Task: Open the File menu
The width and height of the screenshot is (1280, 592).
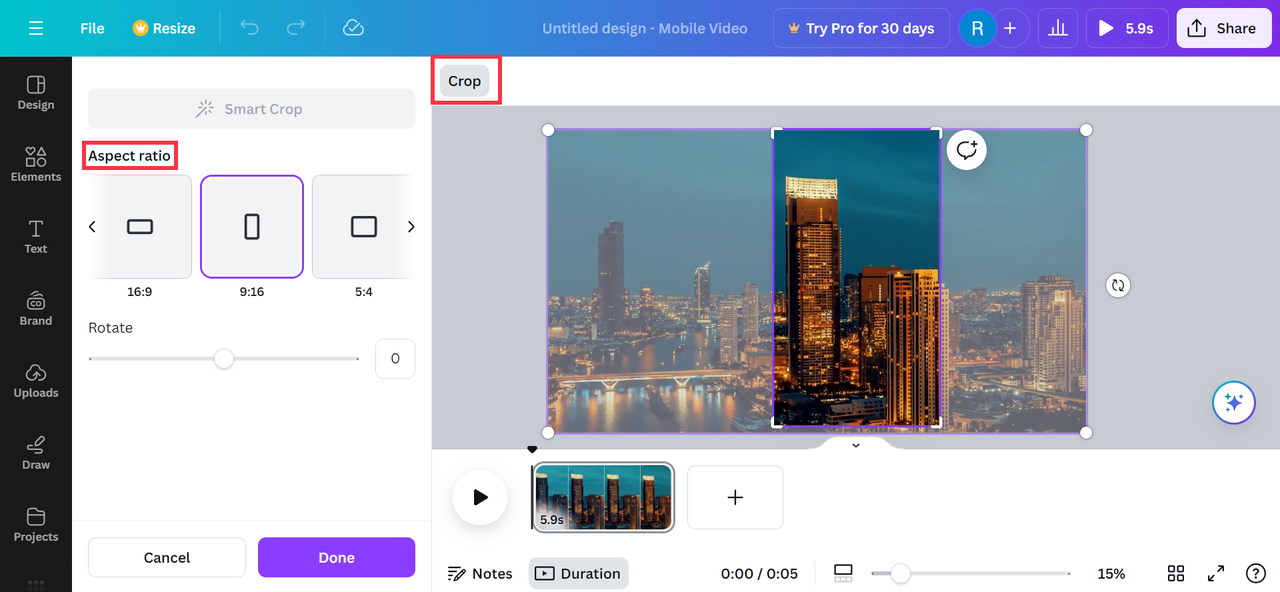Action: point(92,28)
